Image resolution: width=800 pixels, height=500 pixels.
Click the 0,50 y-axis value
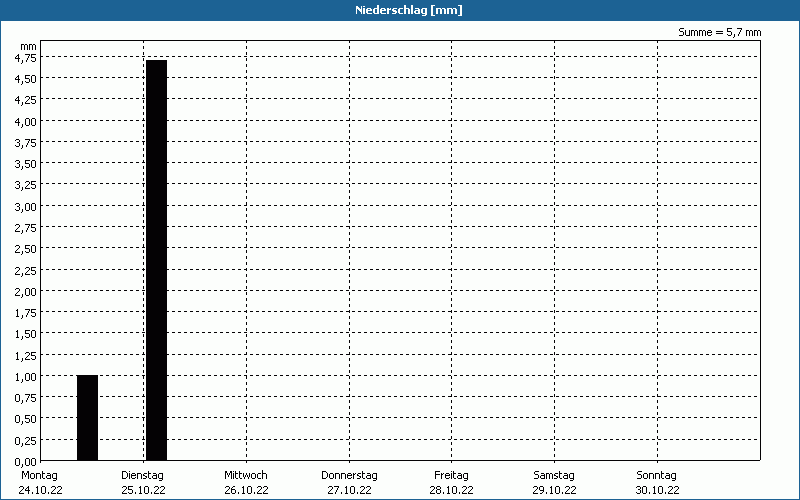coord(26,419)
